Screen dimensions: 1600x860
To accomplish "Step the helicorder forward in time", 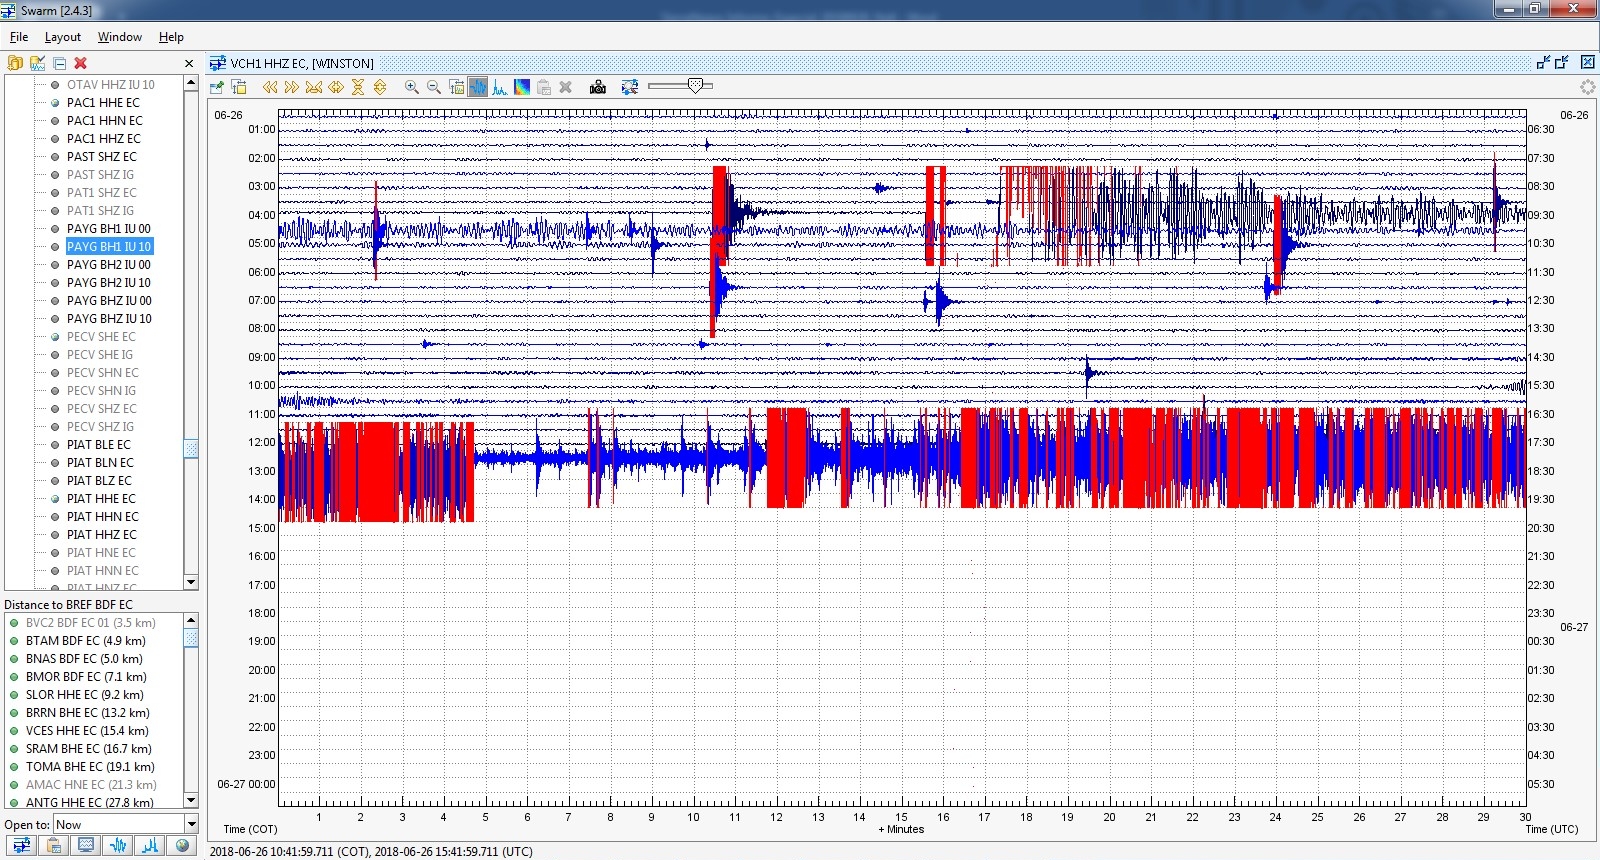I will point(292,87).
